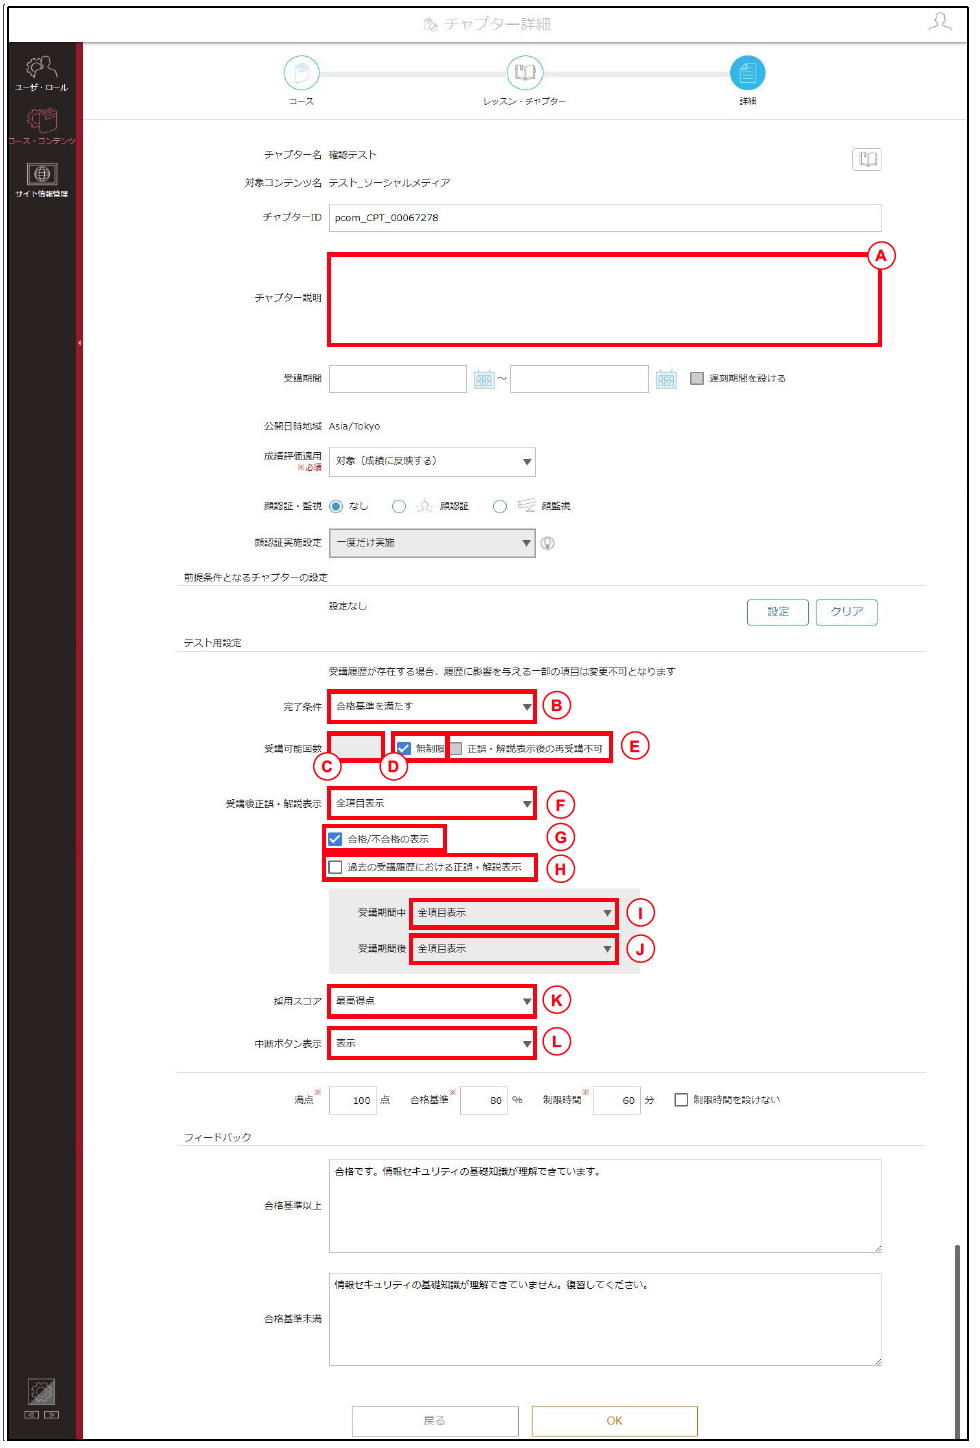Click the OK button
980x1448 pixels.
(614, 1420)
